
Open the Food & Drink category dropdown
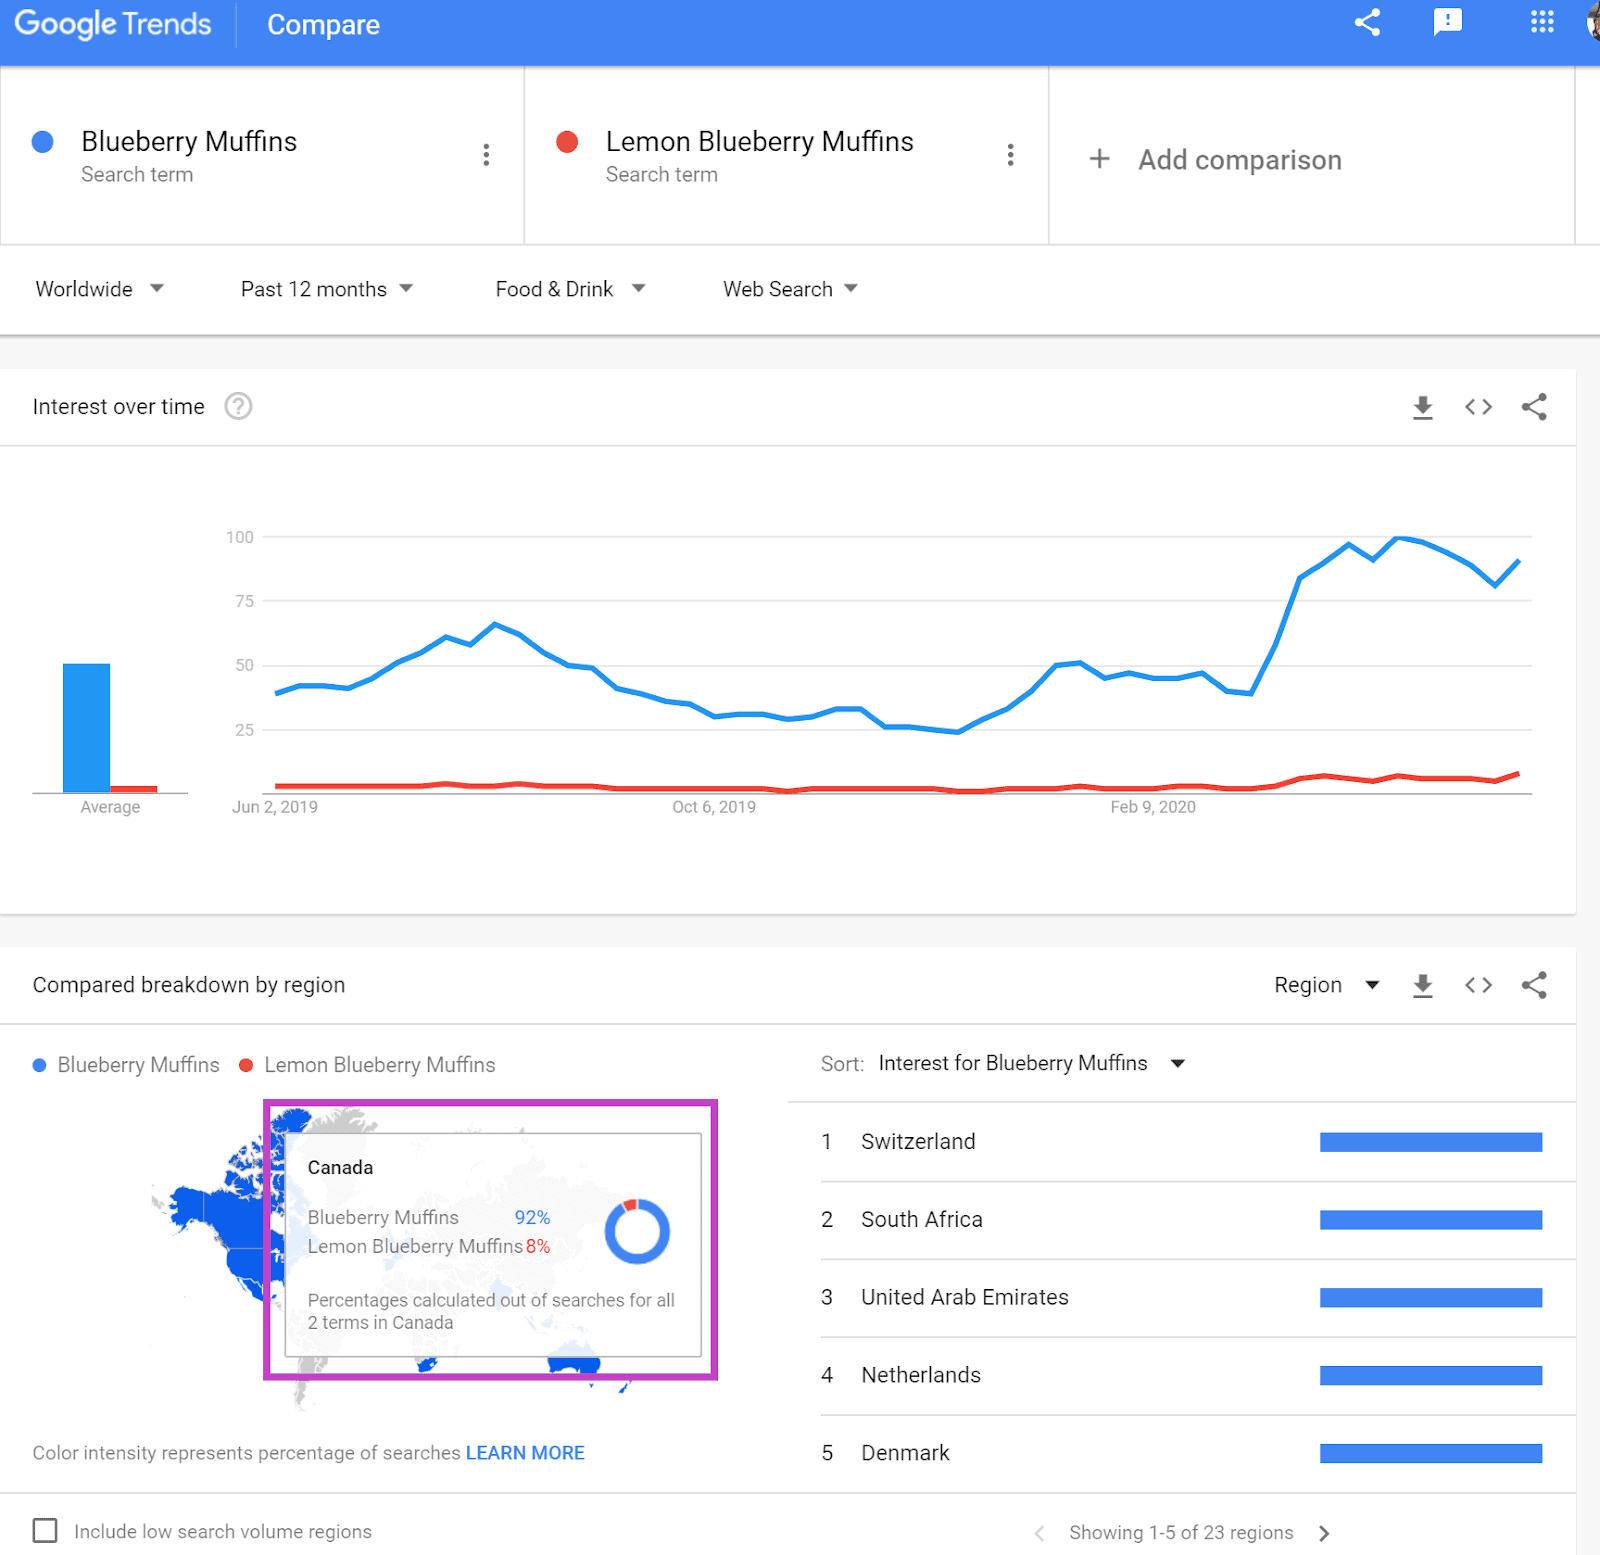pyautogui.click(x=567, y=289)
